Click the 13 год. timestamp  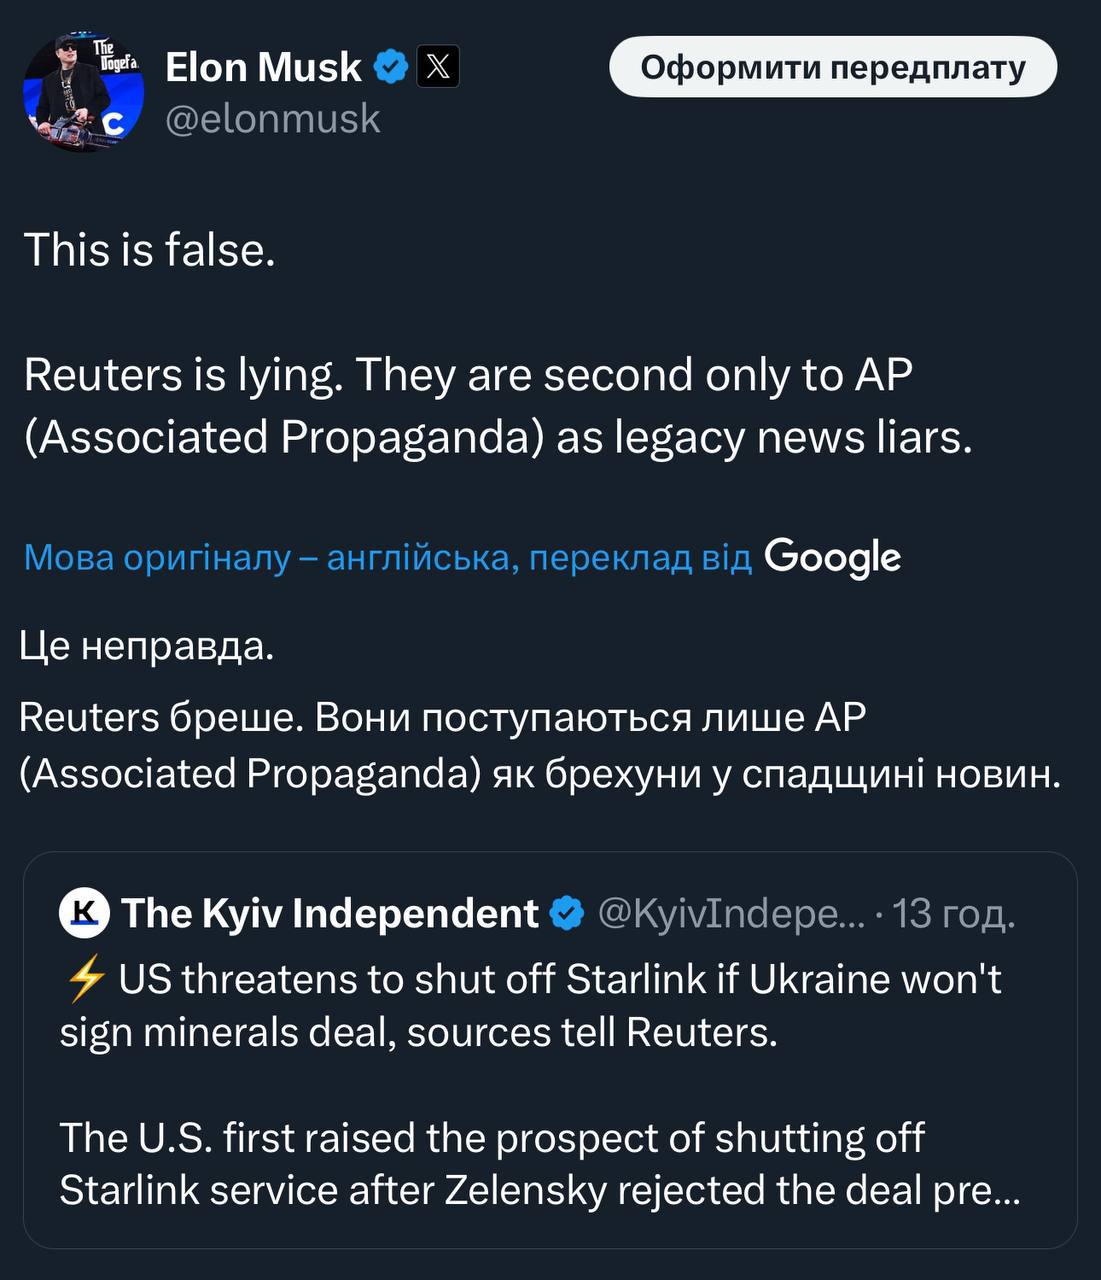953,912
